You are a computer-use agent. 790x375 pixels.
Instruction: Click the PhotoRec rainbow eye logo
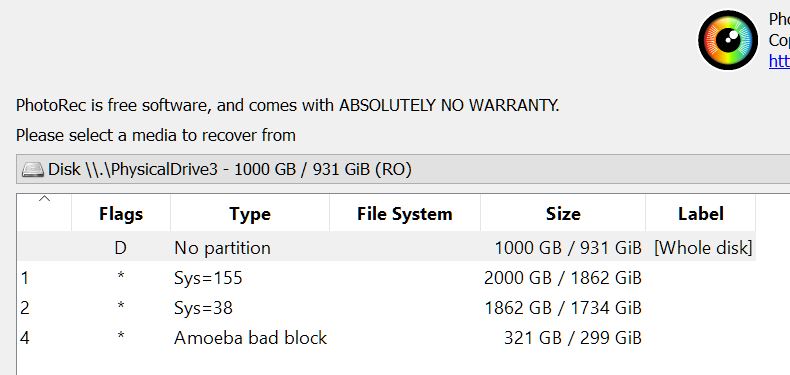[x=728, y=40]
